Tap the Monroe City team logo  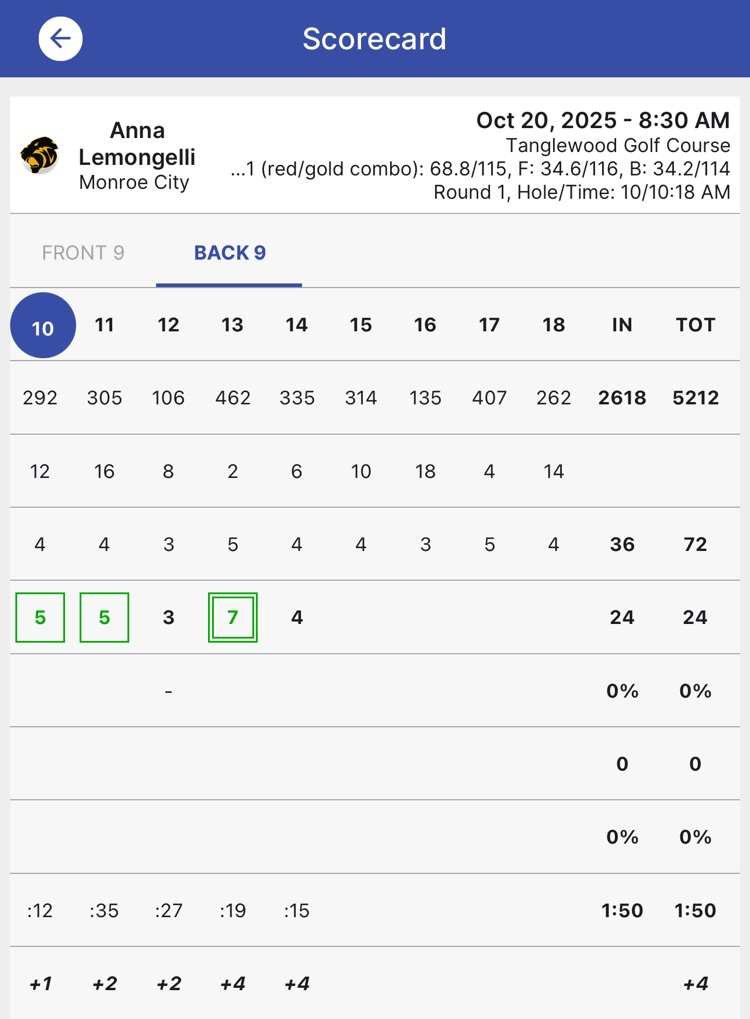tap(40, 155)
